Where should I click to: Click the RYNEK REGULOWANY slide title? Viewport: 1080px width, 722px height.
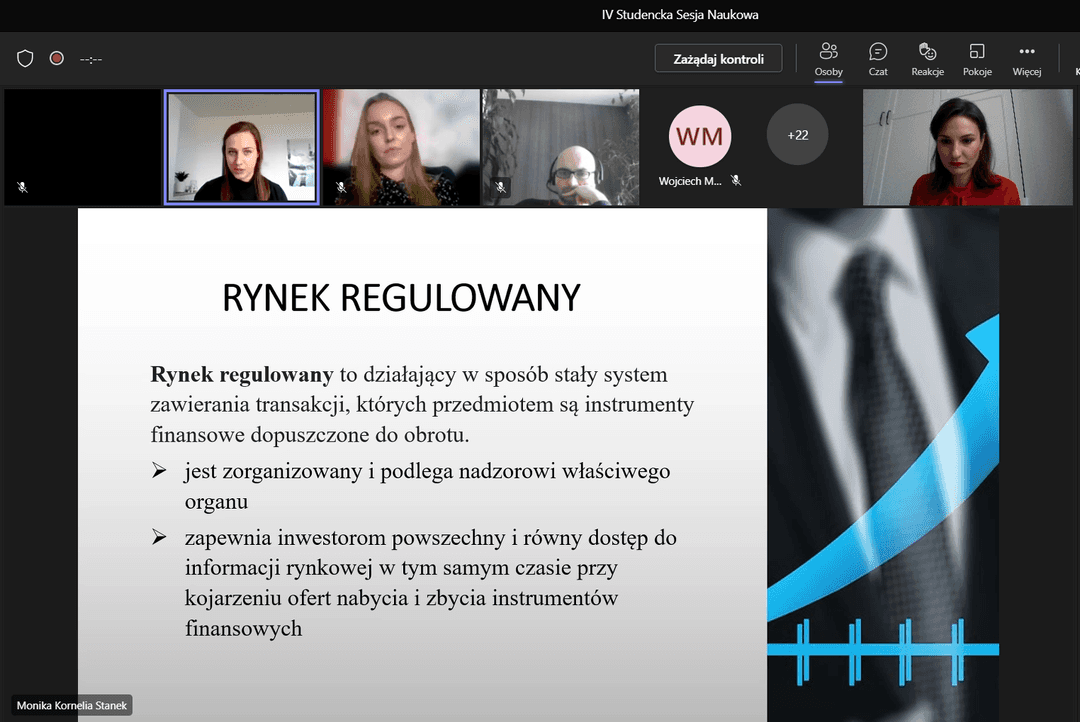coord(401,298)
